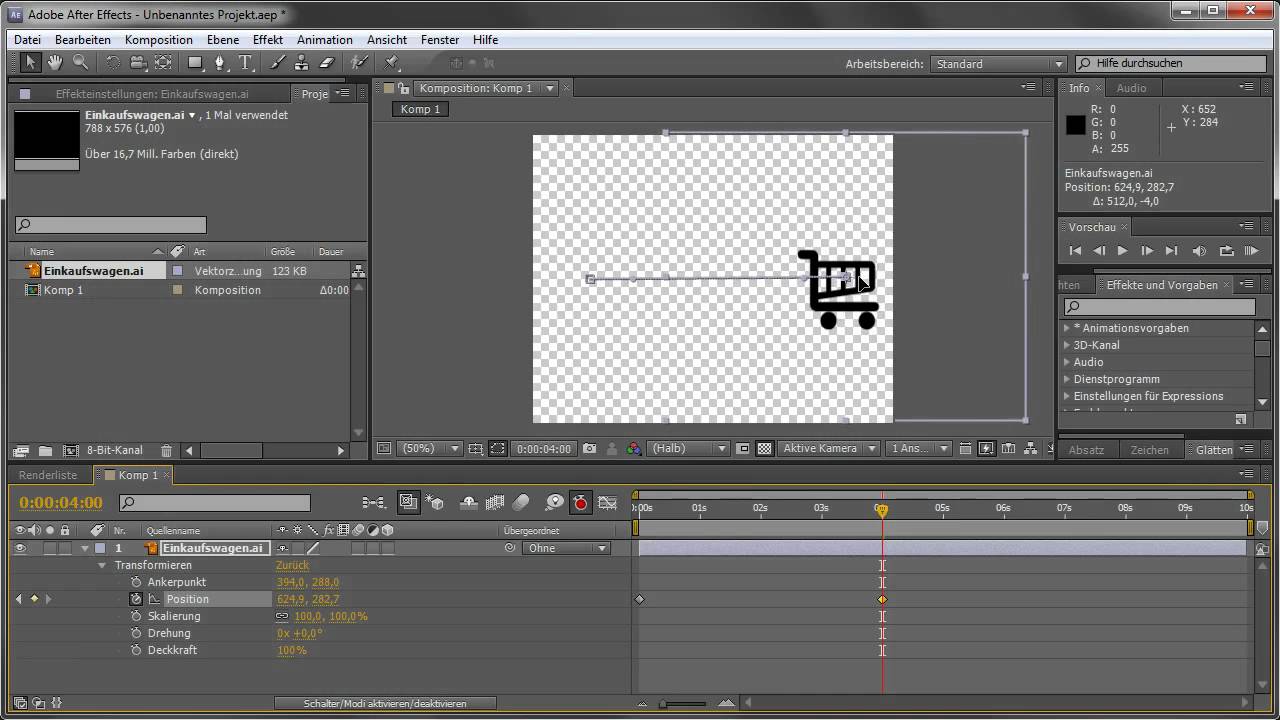Open the Arbeitsbereich Standard dropdown
Viewport: 1280px width, 720px height.
998,63
